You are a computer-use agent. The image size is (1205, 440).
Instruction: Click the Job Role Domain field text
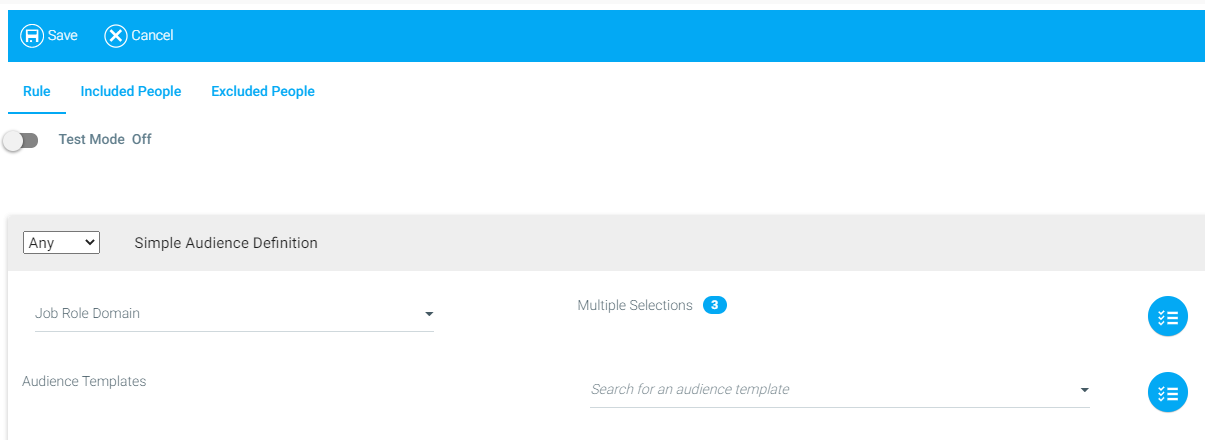click(87, 313)
